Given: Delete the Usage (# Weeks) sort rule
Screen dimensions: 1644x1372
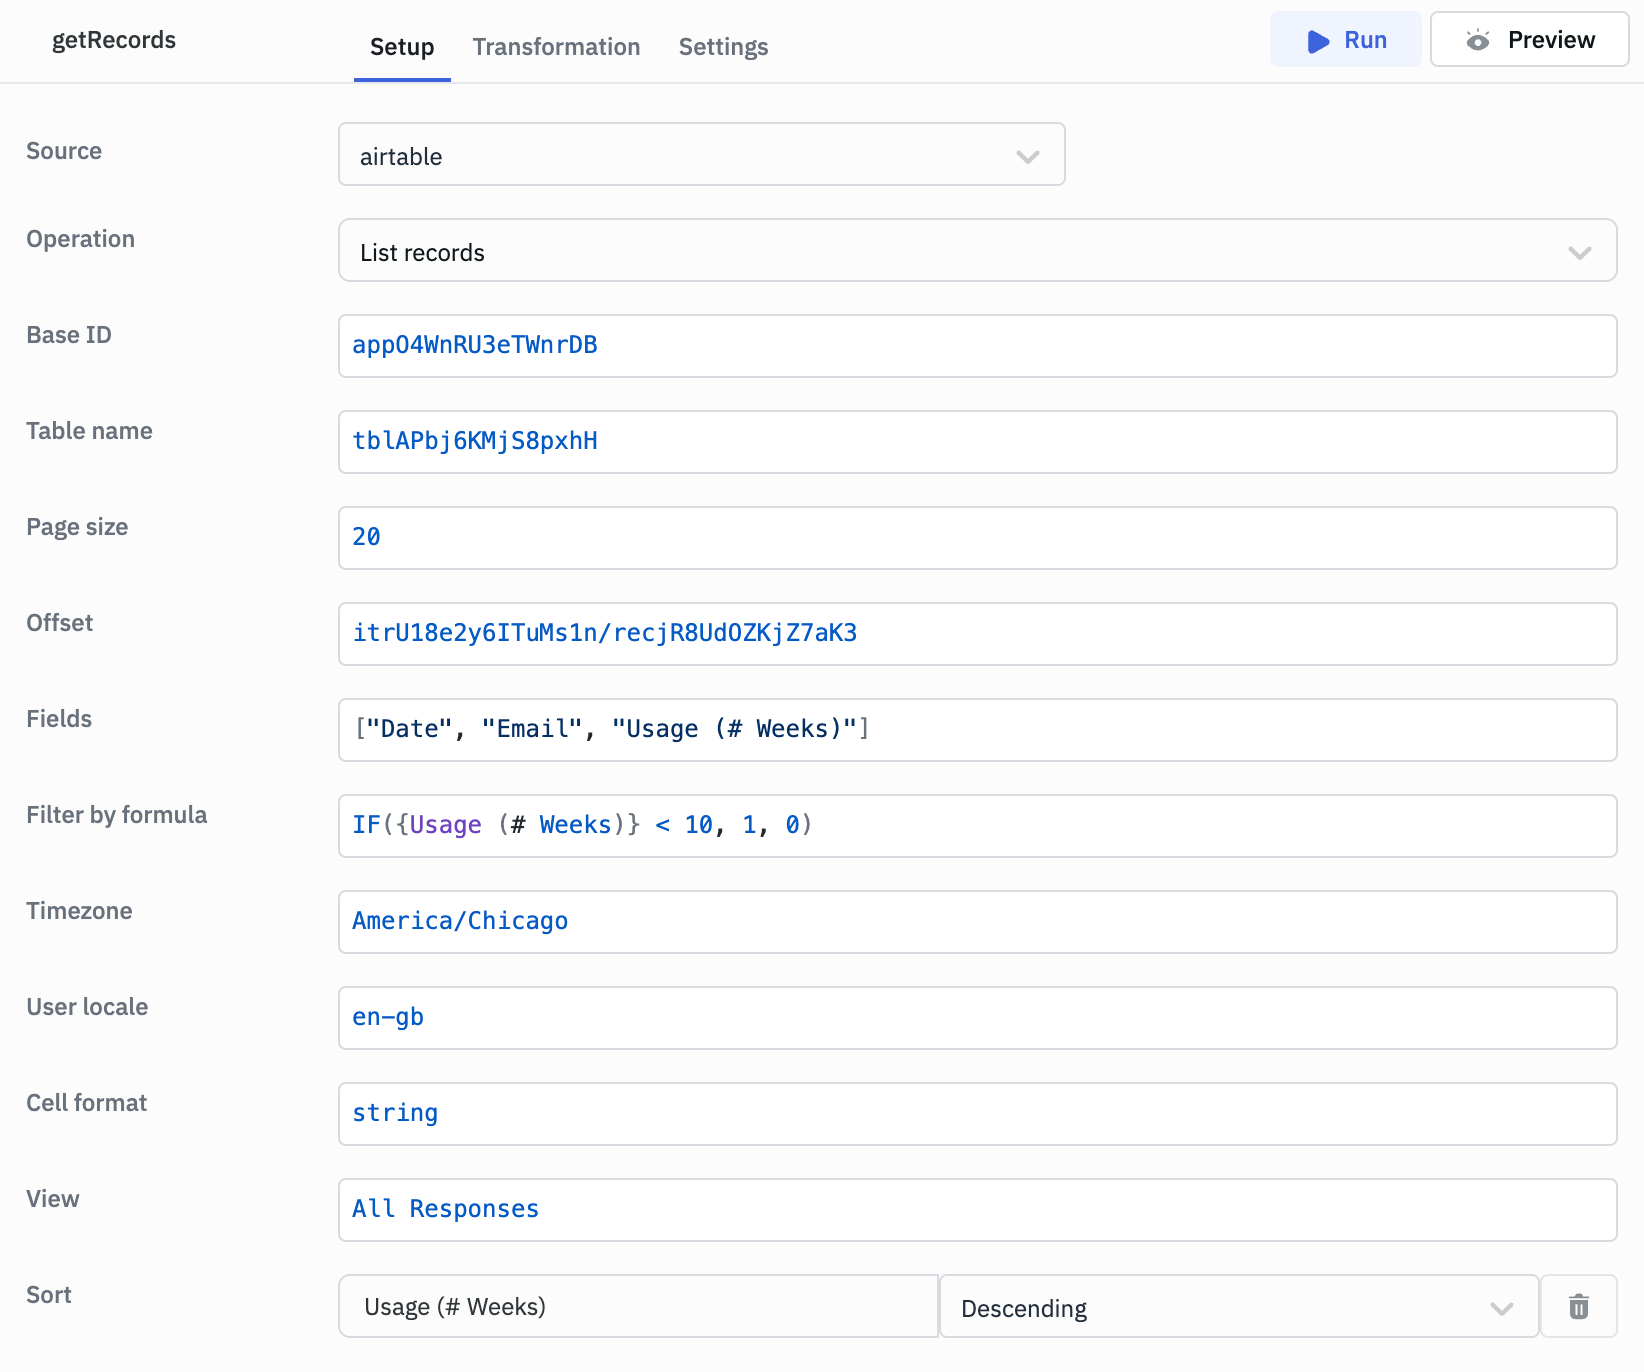Looking at the screenshot, I should pyautogui.click(x=1578, y=1306).
